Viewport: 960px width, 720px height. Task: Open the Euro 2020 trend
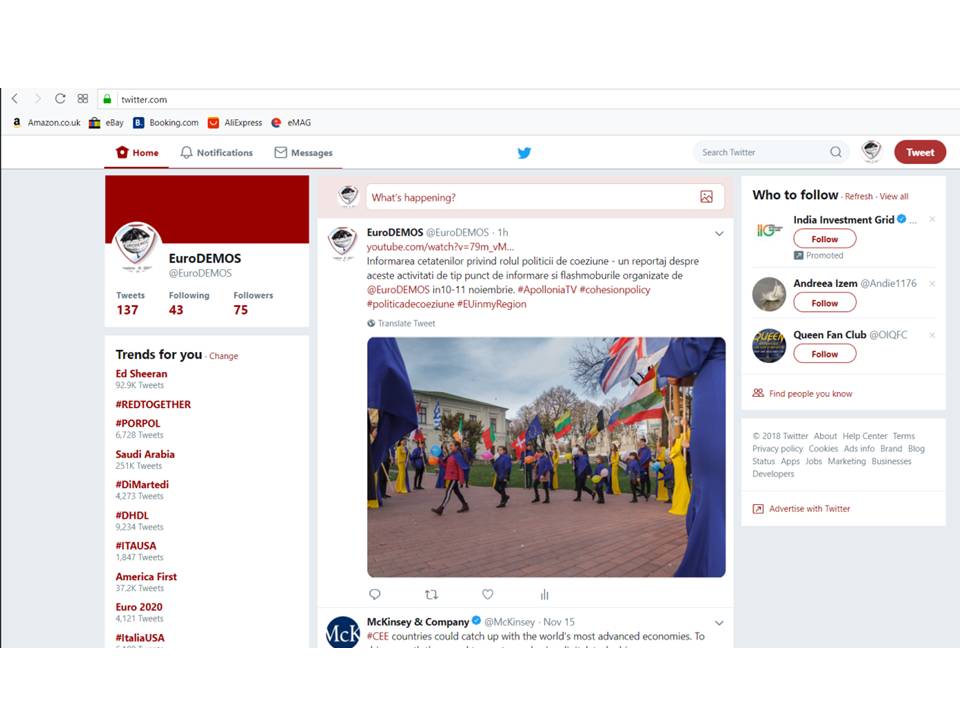[x=139, y=607]
